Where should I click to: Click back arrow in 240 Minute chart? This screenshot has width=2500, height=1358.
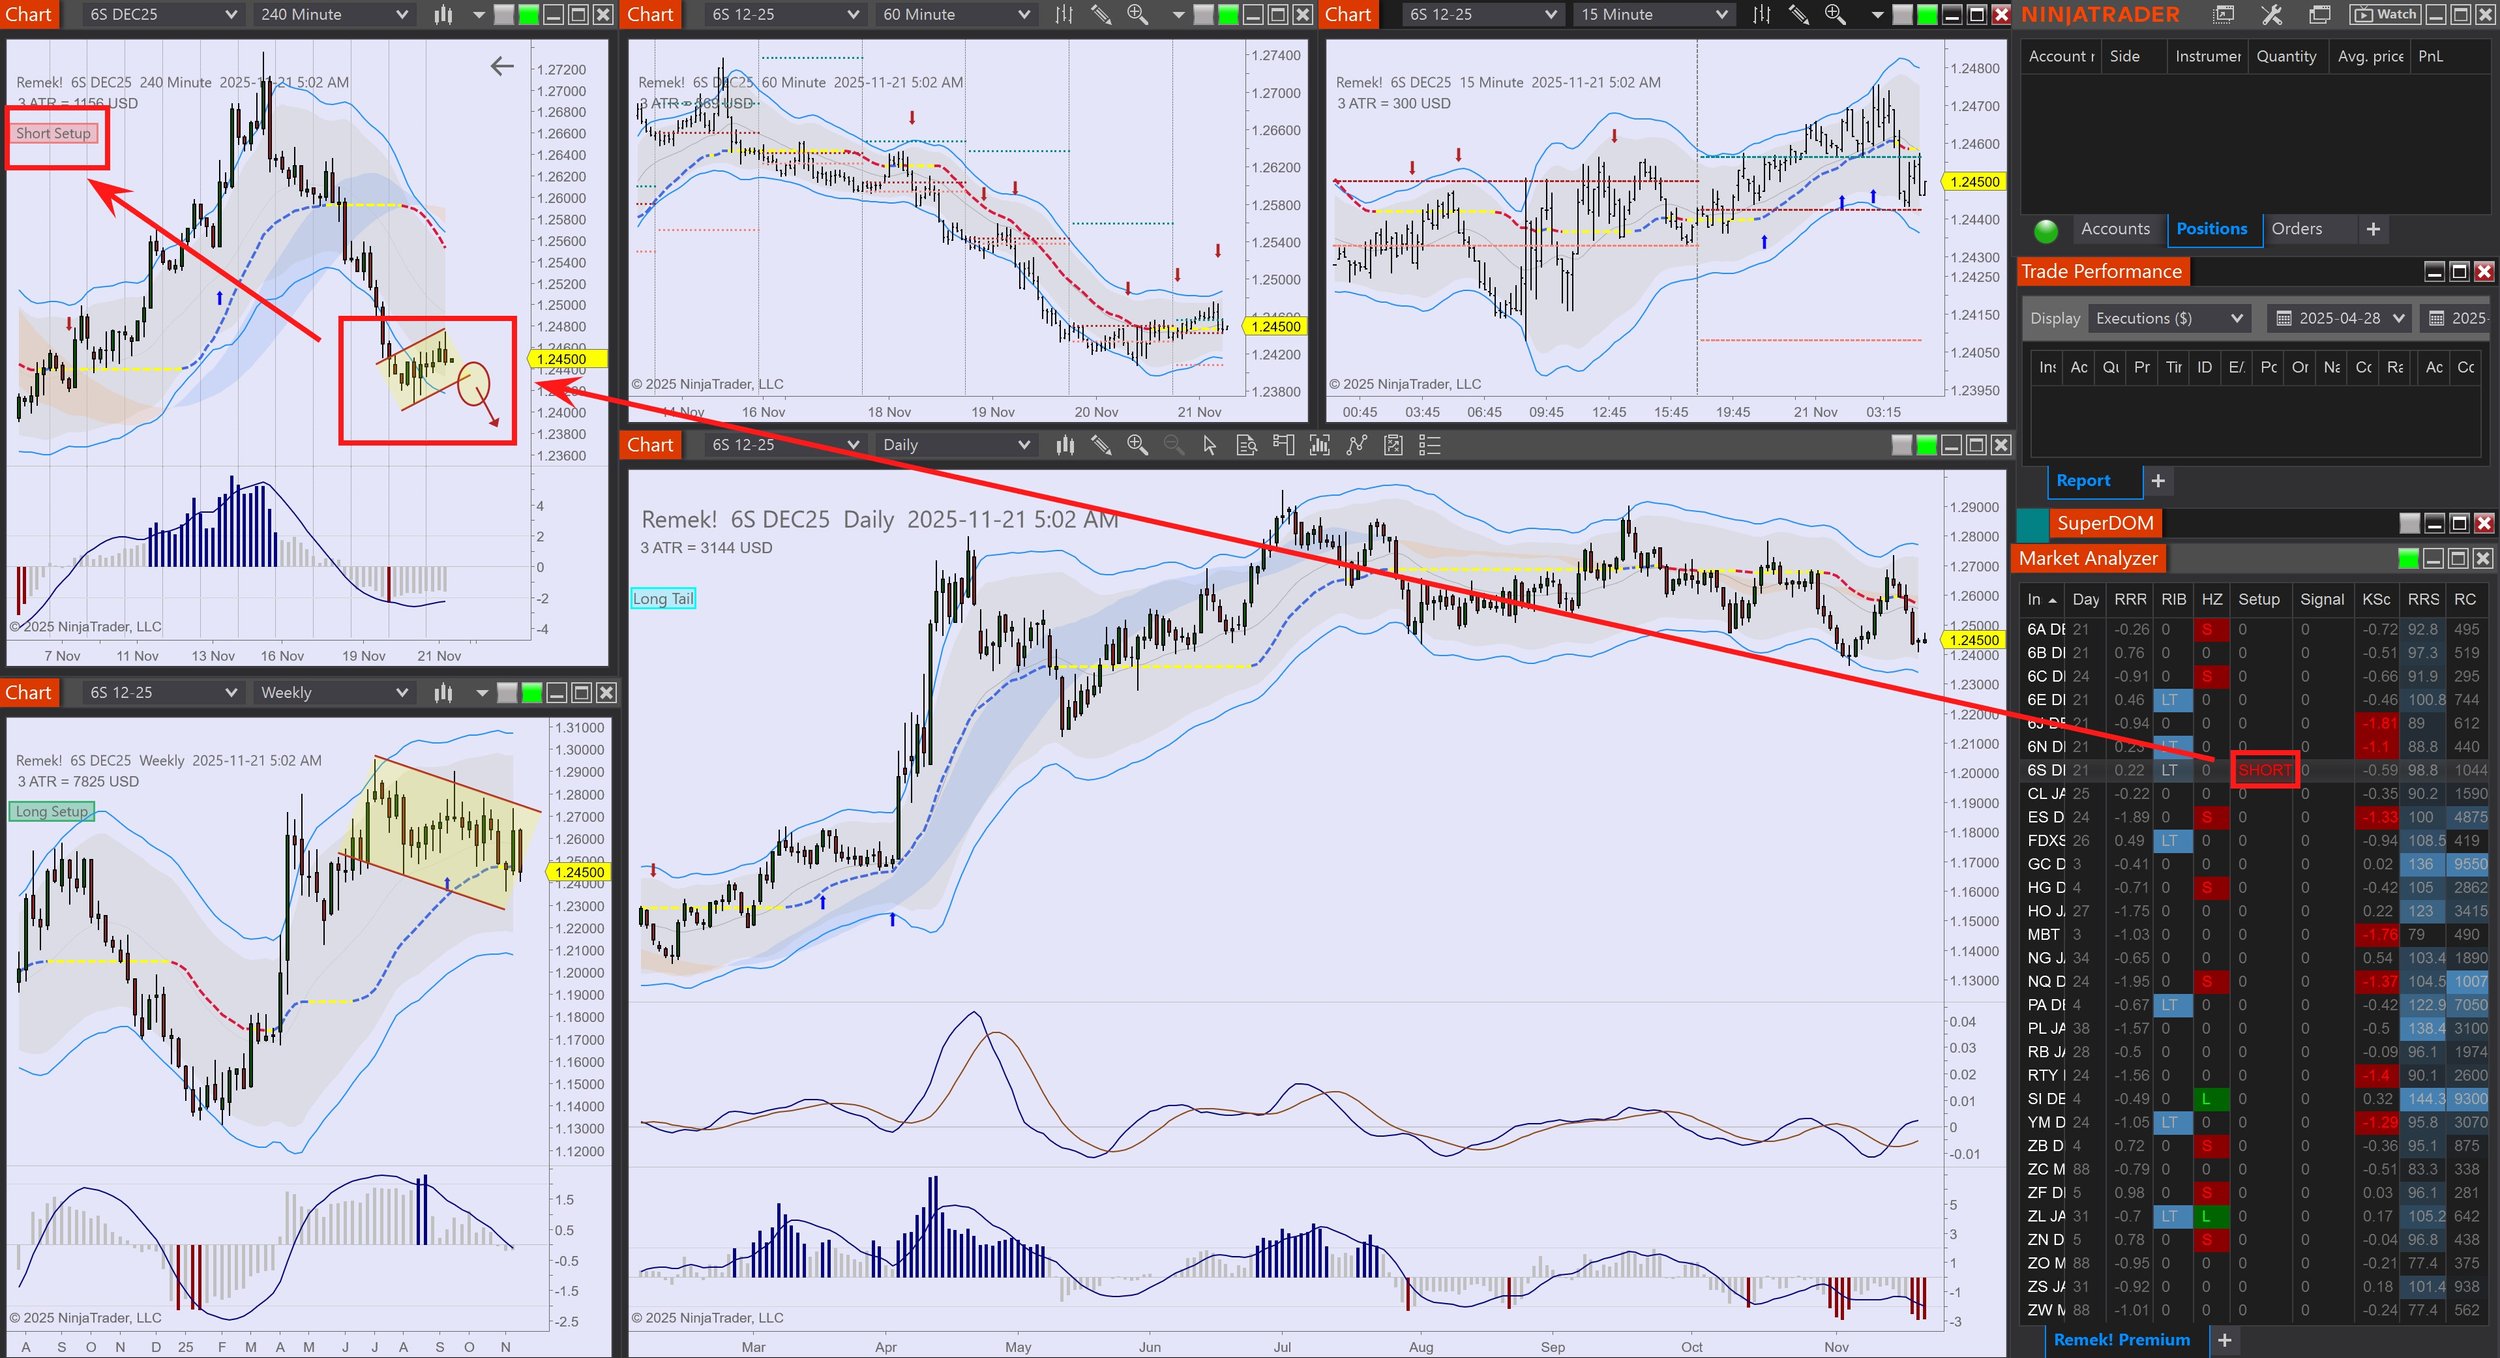coord(502,66)
